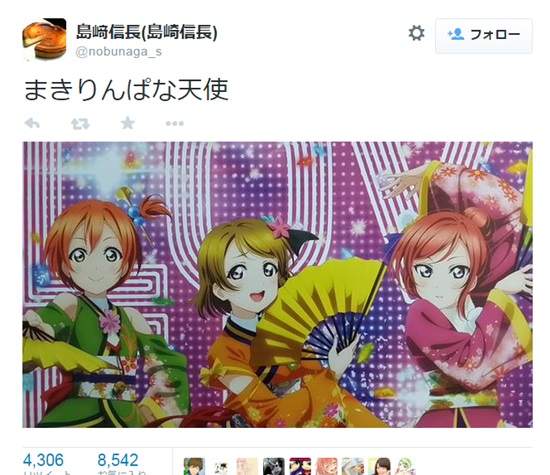Open fifth red avatar in retweeter list
This screenshot has width=550, height=475.
click(x=300, y=467)
